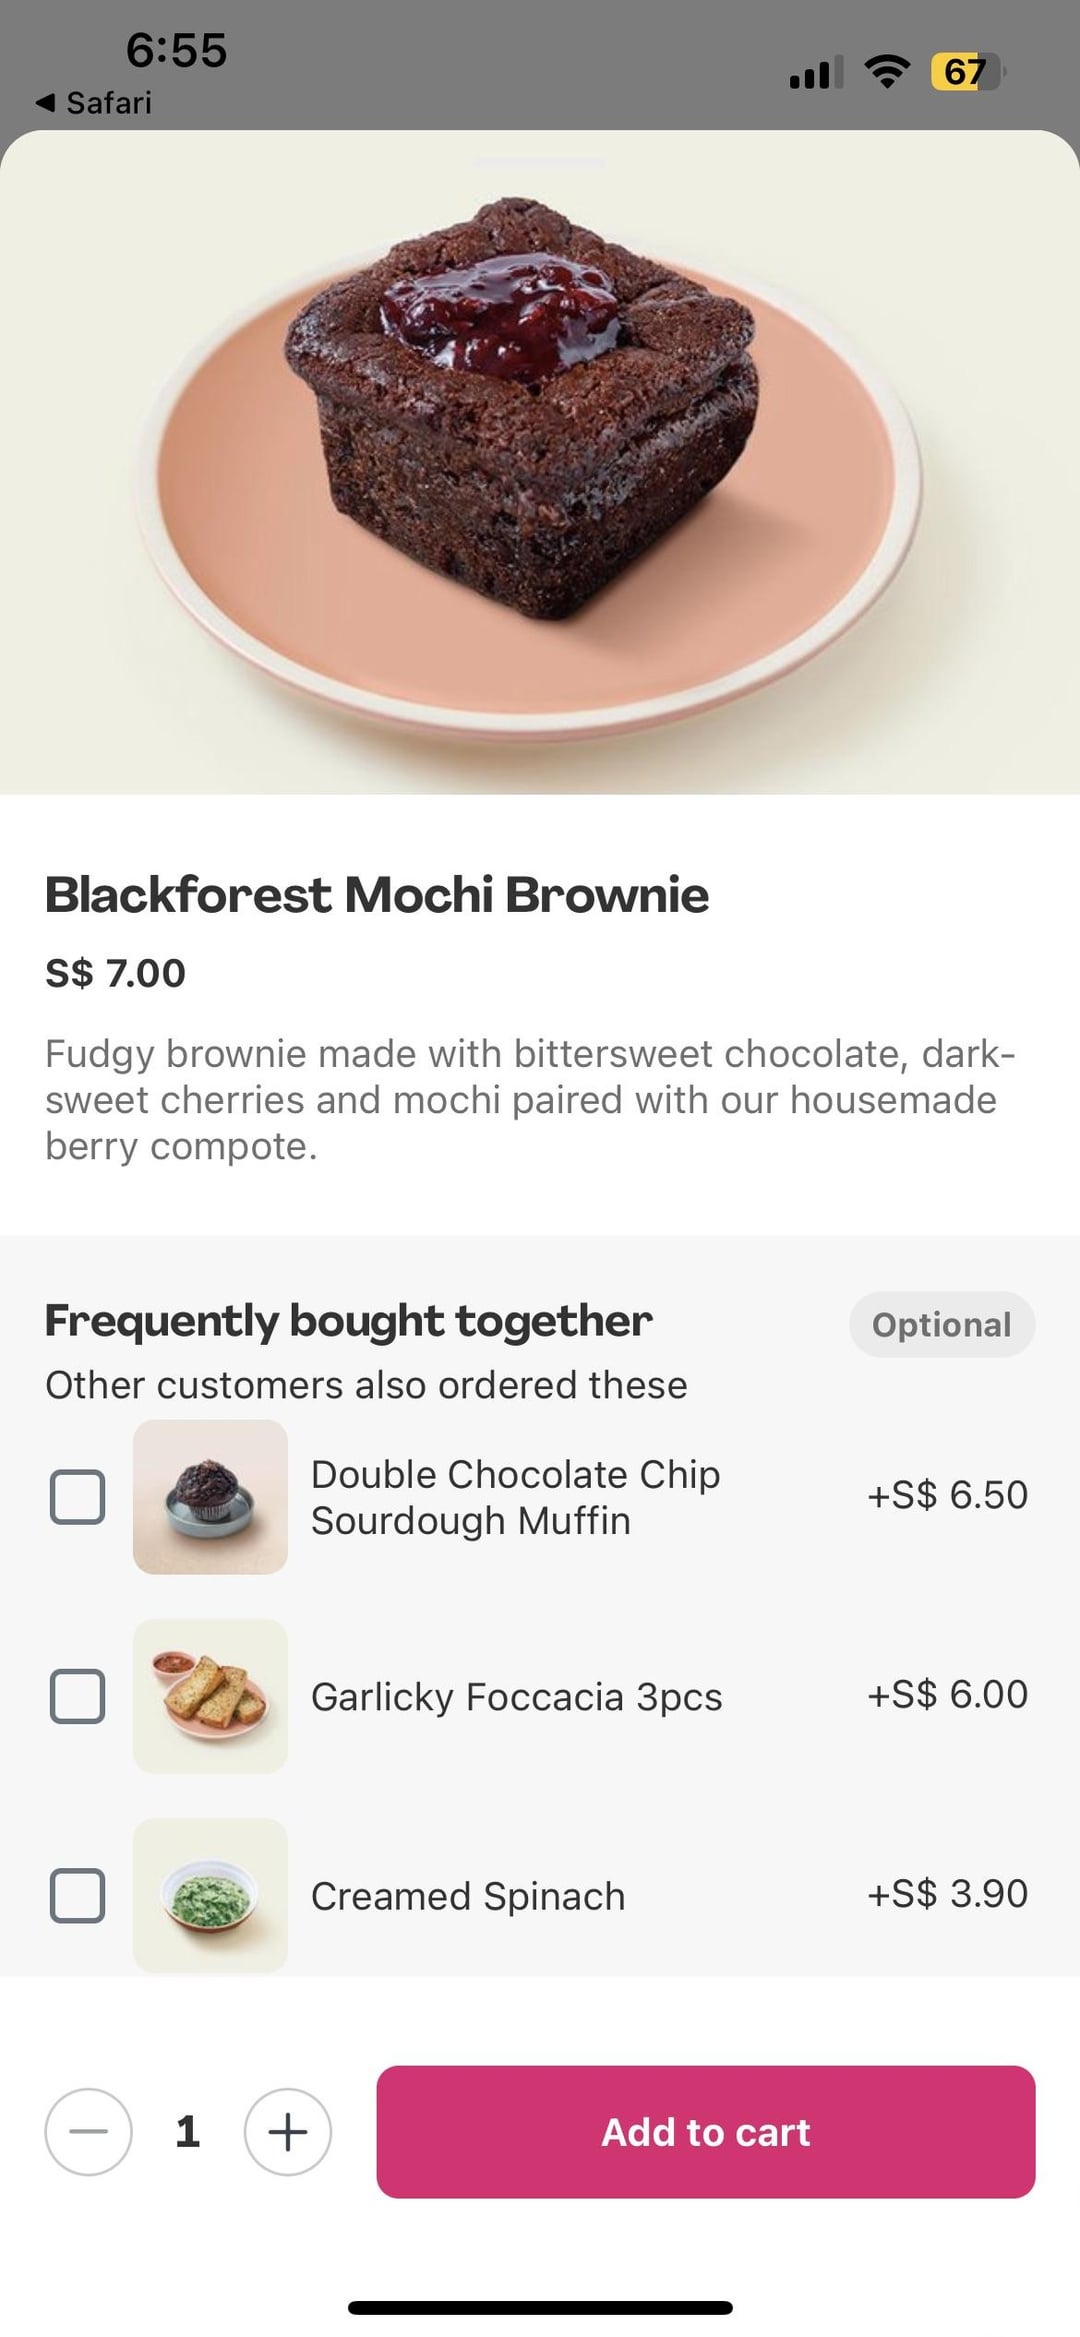Tap the muffin thumbnail image
The height and width of the screenshot is (2337, 1080).
point(210,1496)
